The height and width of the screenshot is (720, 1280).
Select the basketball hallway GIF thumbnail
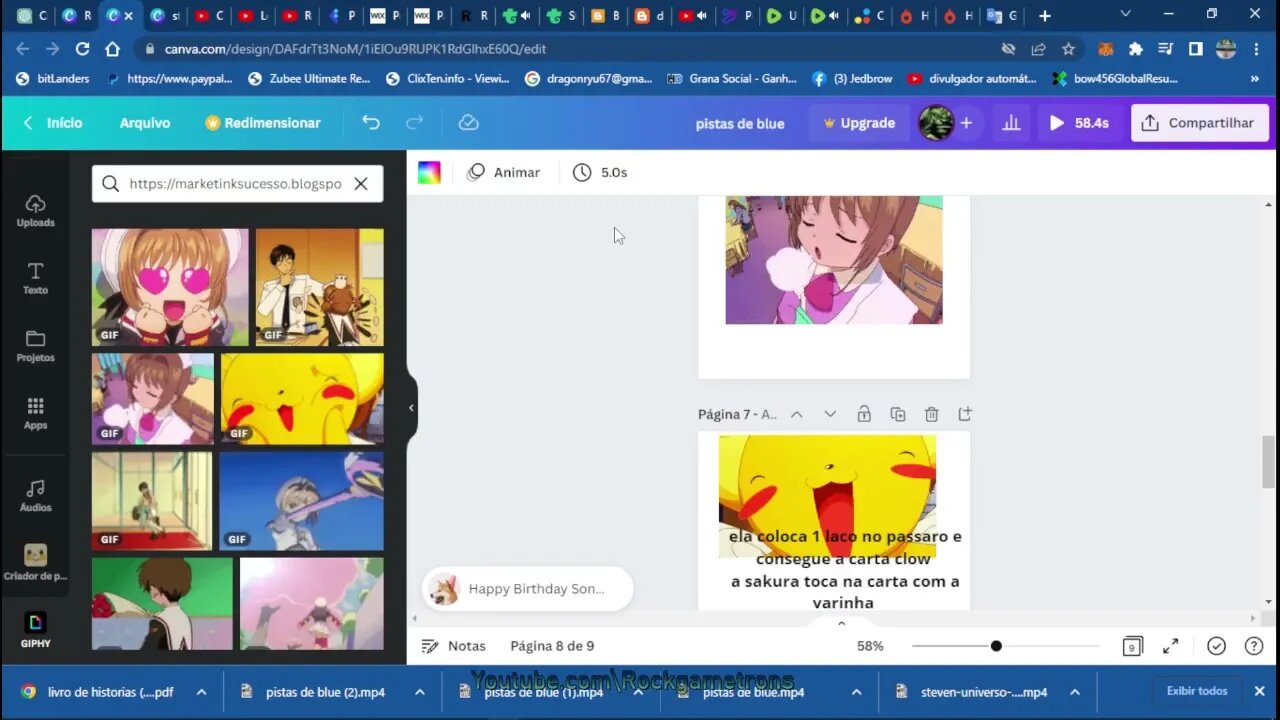point(152,501)
